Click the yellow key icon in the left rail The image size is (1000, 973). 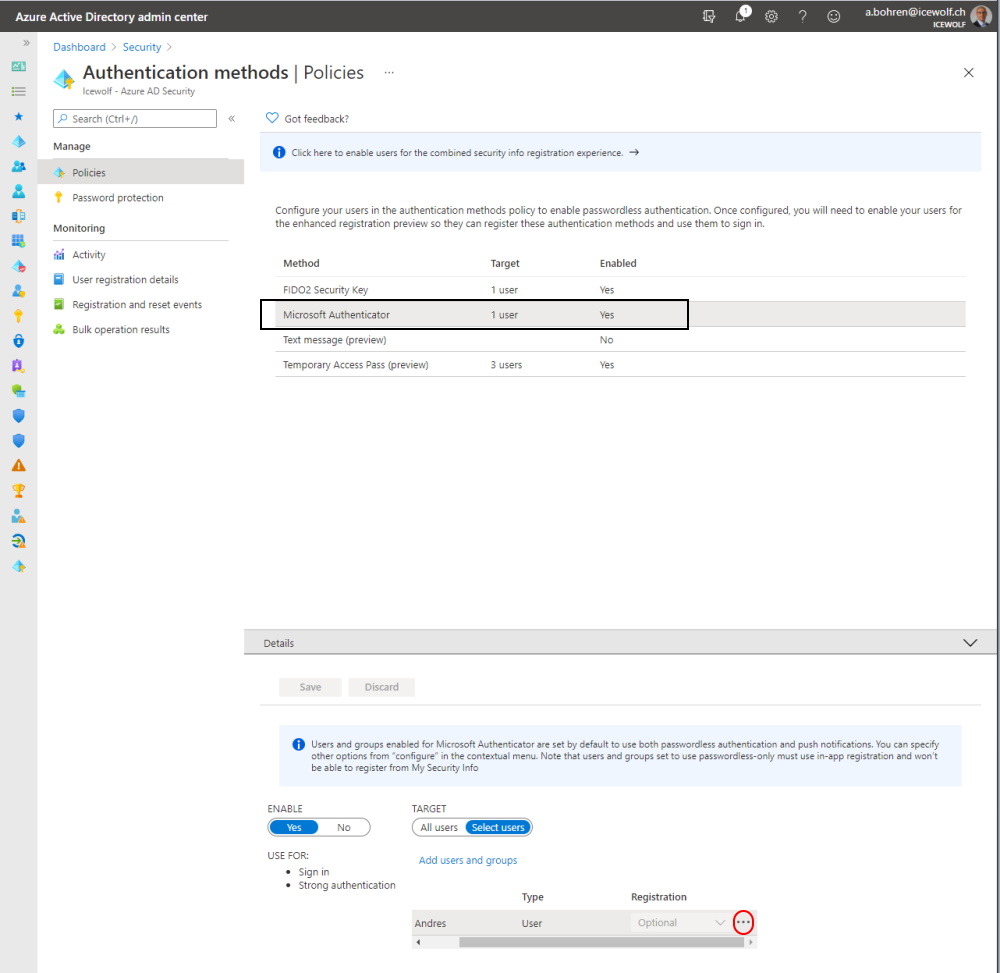click(18, 316)
